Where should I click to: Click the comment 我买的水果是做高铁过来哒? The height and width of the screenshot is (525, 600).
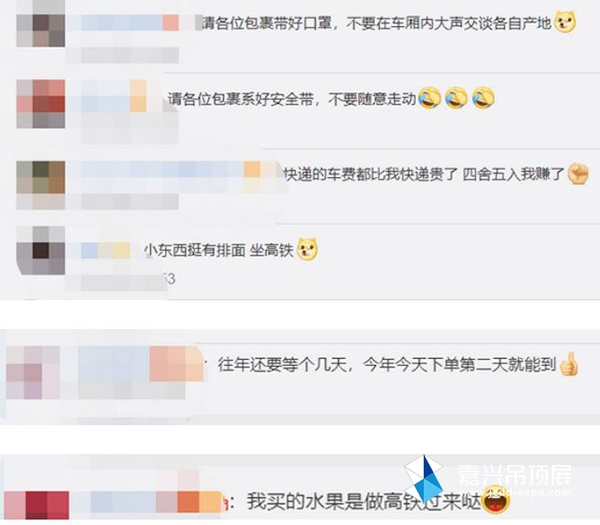point(364,501)
